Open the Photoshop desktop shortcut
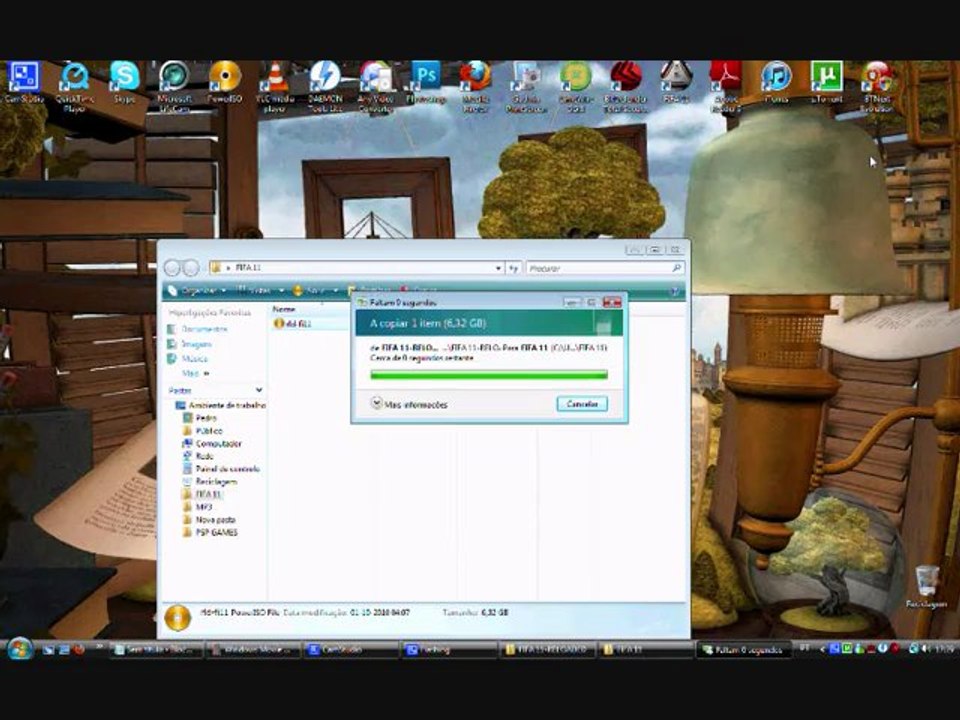960x720 pixels. coord(426,83)
